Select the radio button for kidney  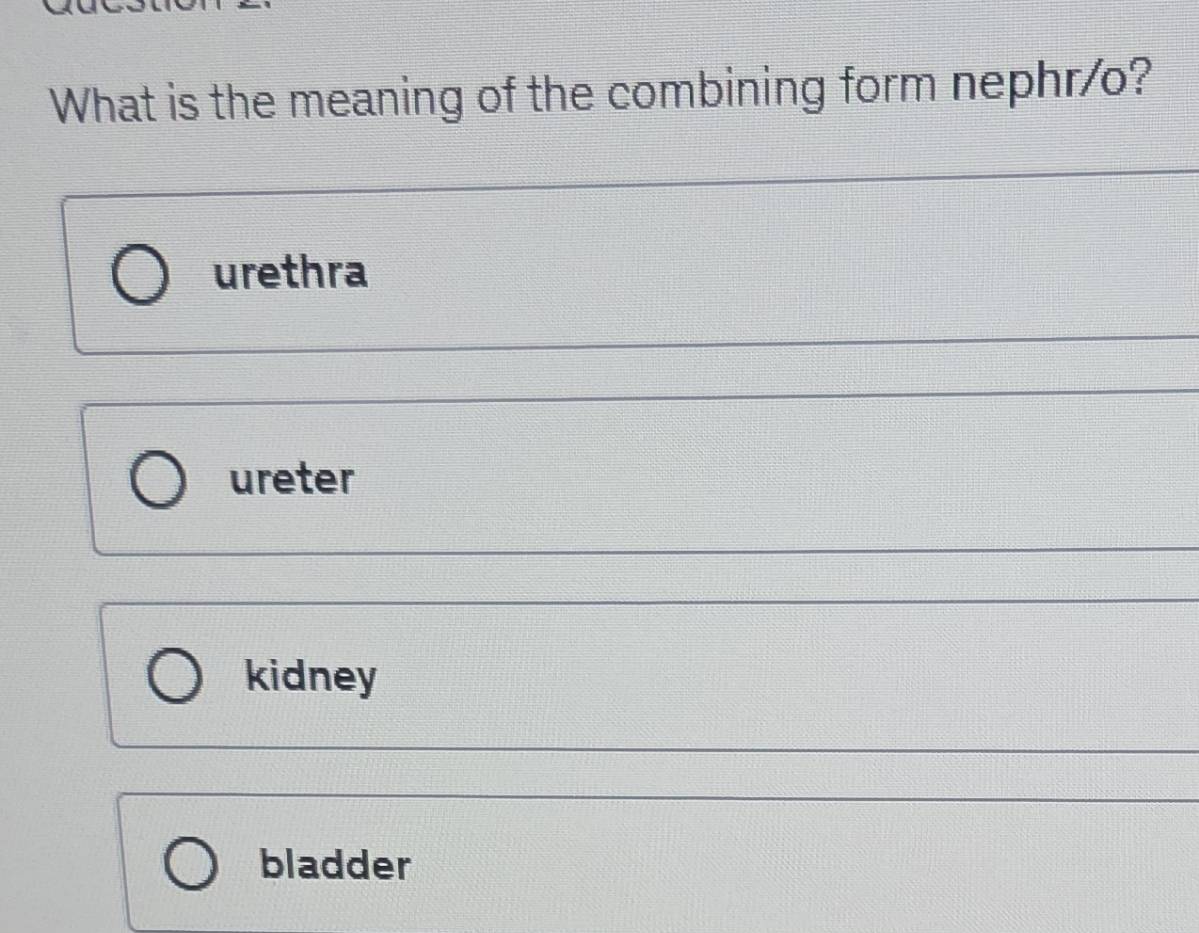click(176, 675)
